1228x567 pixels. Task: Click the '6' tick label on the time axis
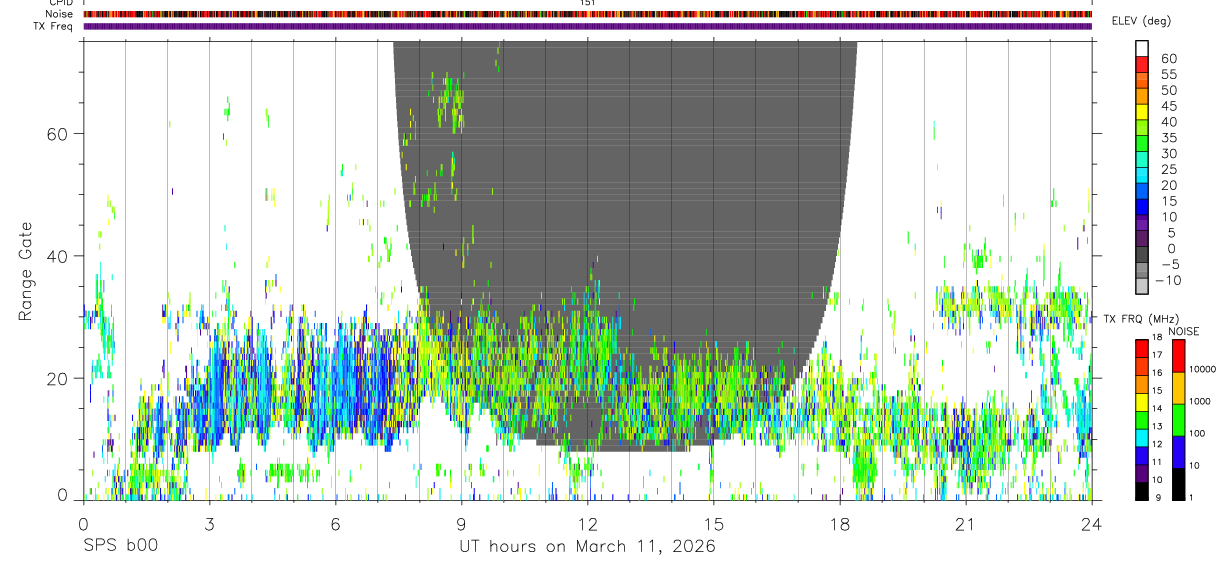coord(335,524)
